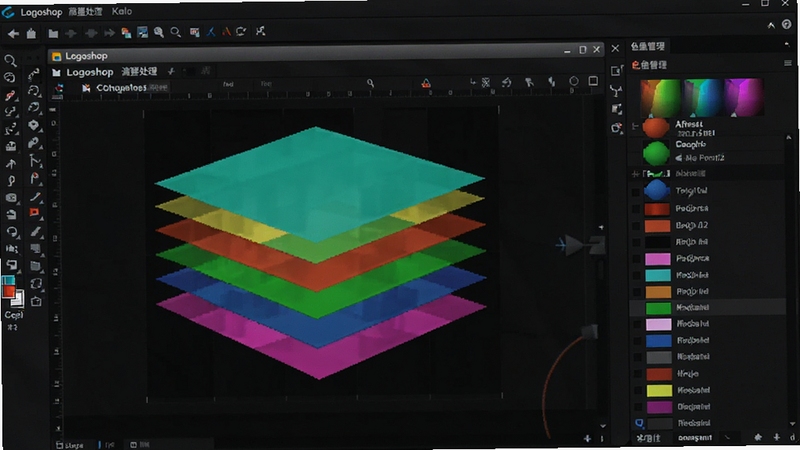
Task: Click the square icon right of the circle icon
Action: click(x=593, y=81)
